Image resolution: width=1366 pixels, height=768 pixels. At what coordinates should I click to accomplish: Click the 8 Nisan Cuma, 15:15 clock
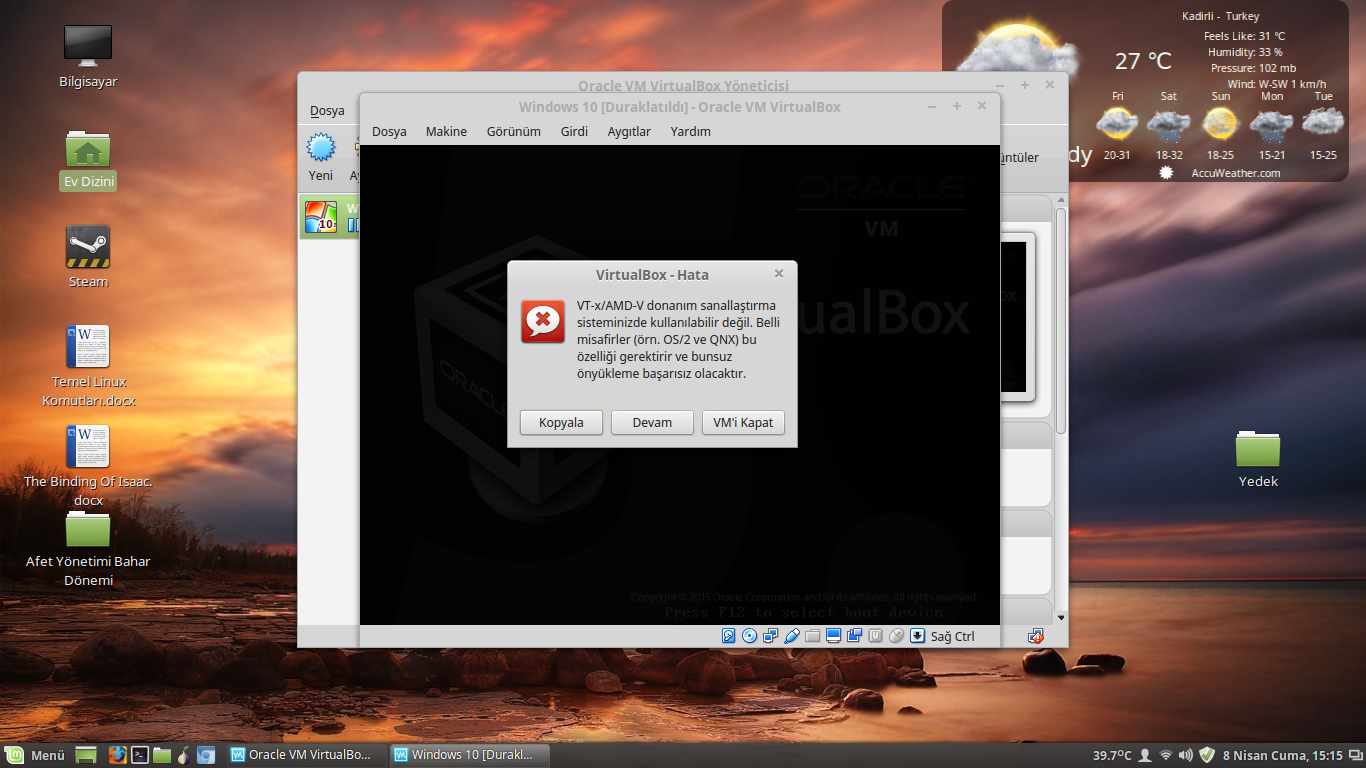point(1283,755)
